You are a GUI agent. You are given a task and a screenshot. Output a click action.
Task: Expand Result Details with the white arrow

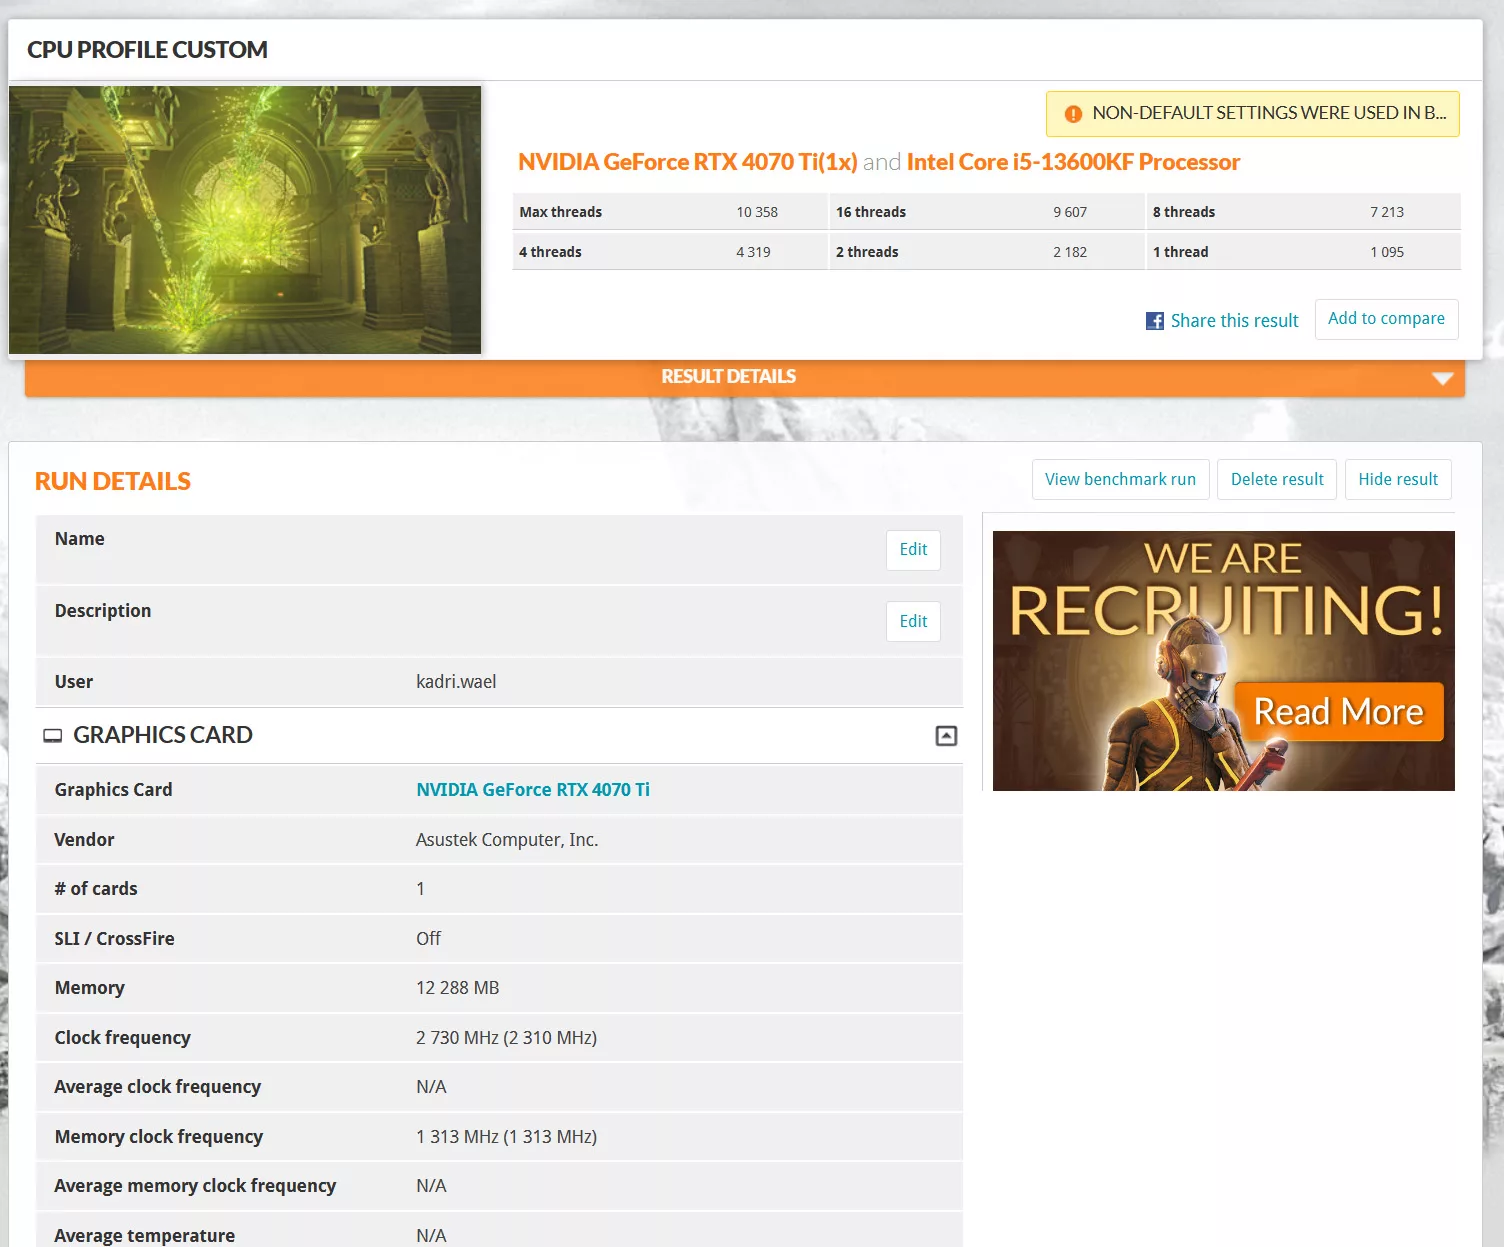(x=1442, y=378)
